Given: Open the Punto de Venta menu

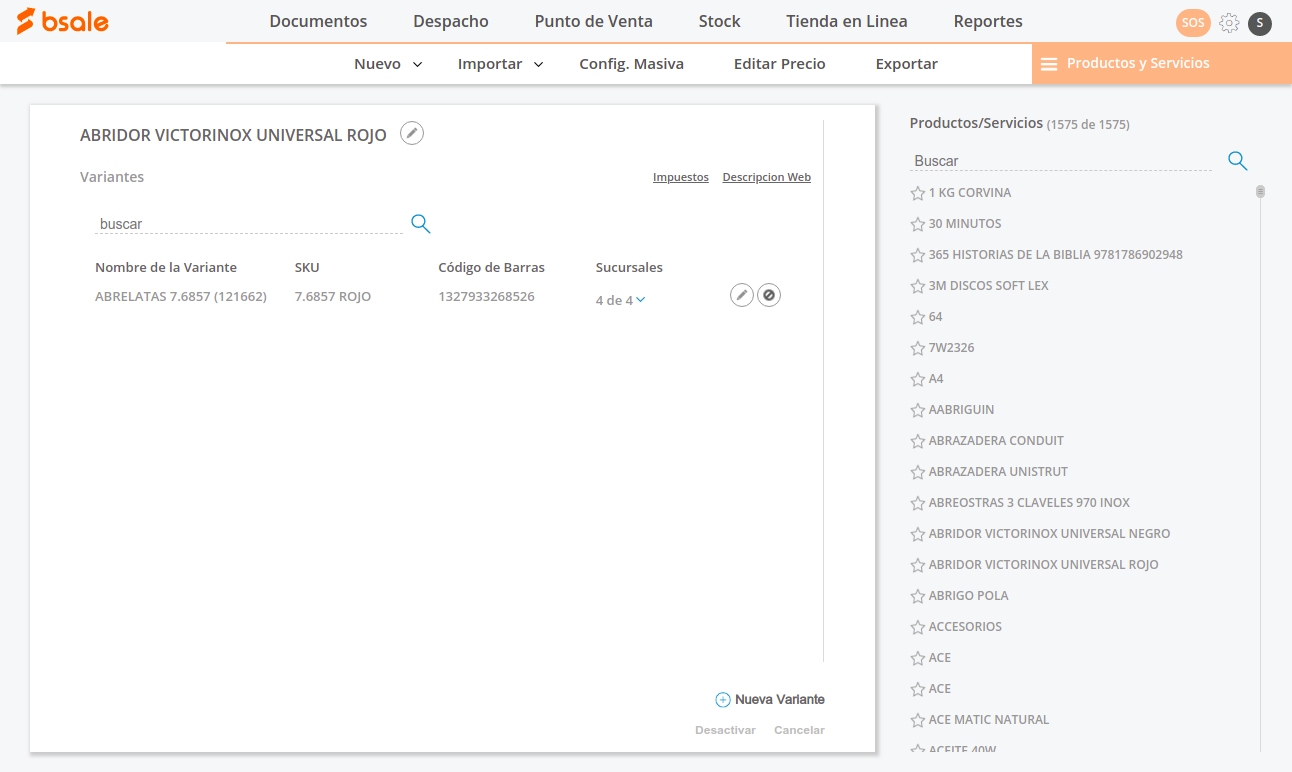Looking at the screenshot, I should pos(593,21).
